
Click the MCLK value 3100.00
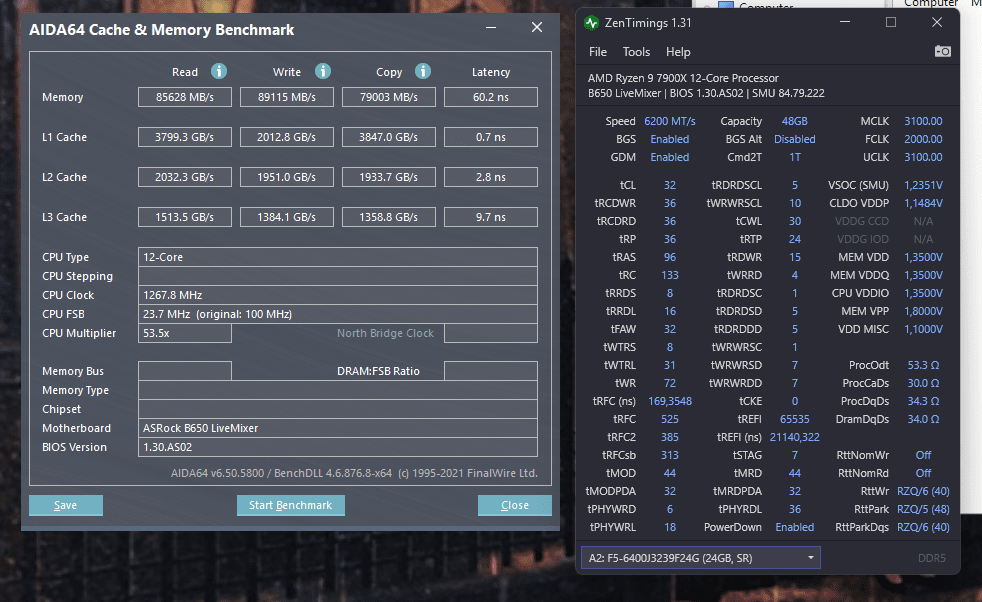(x=923, y=121)
